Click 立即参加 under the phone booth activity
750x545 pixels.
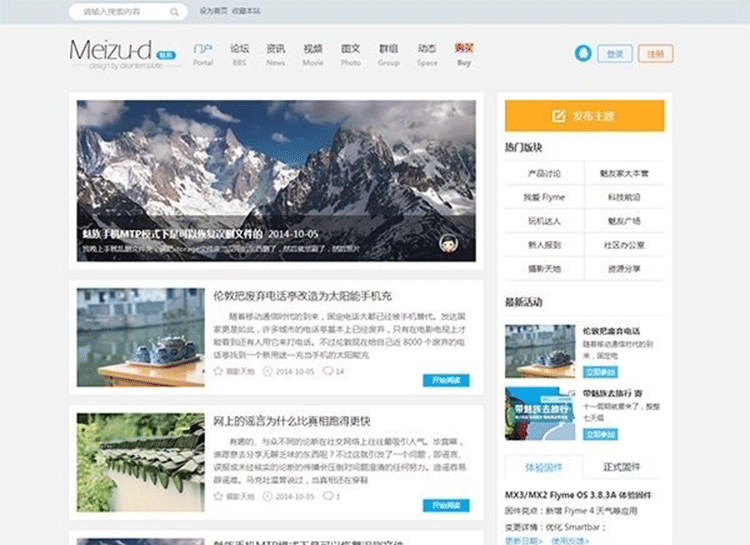600,372
